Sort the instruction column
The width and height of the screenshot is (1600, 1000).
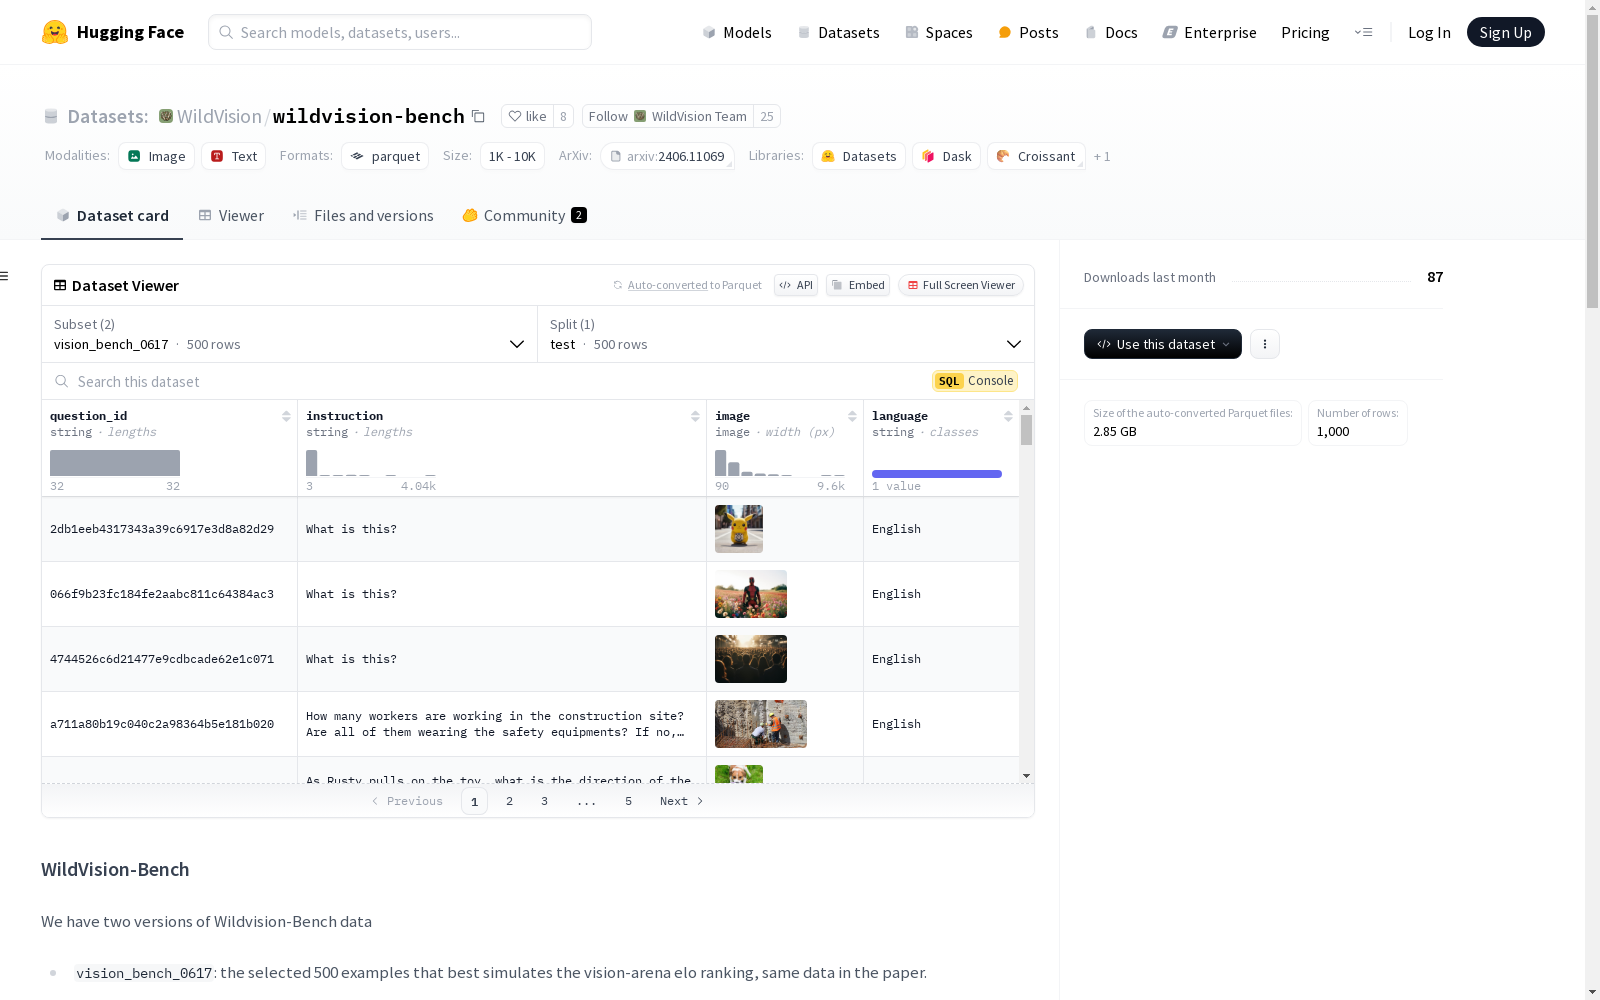click(695, 416)
